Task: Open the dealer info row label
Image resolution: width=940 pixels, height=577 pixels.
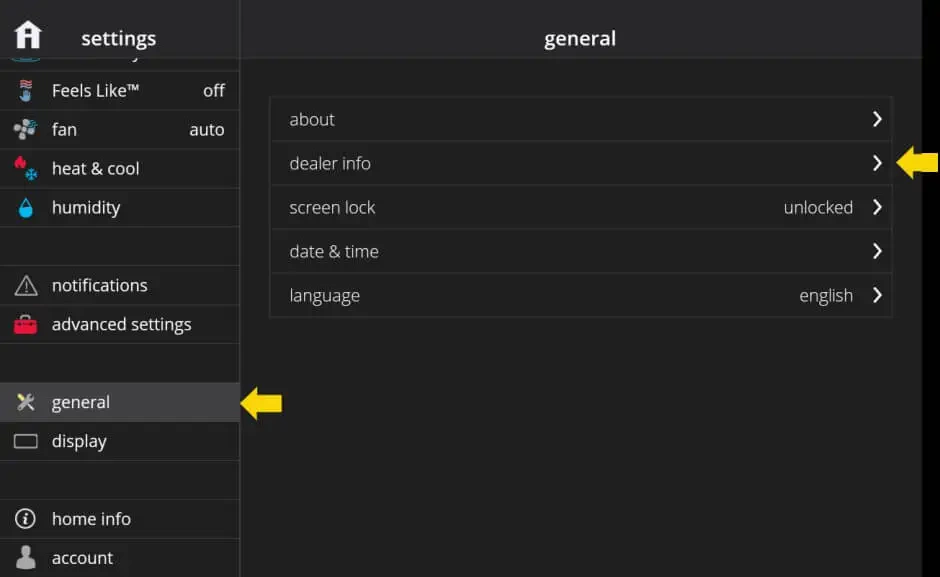Action: coord(330,163)
